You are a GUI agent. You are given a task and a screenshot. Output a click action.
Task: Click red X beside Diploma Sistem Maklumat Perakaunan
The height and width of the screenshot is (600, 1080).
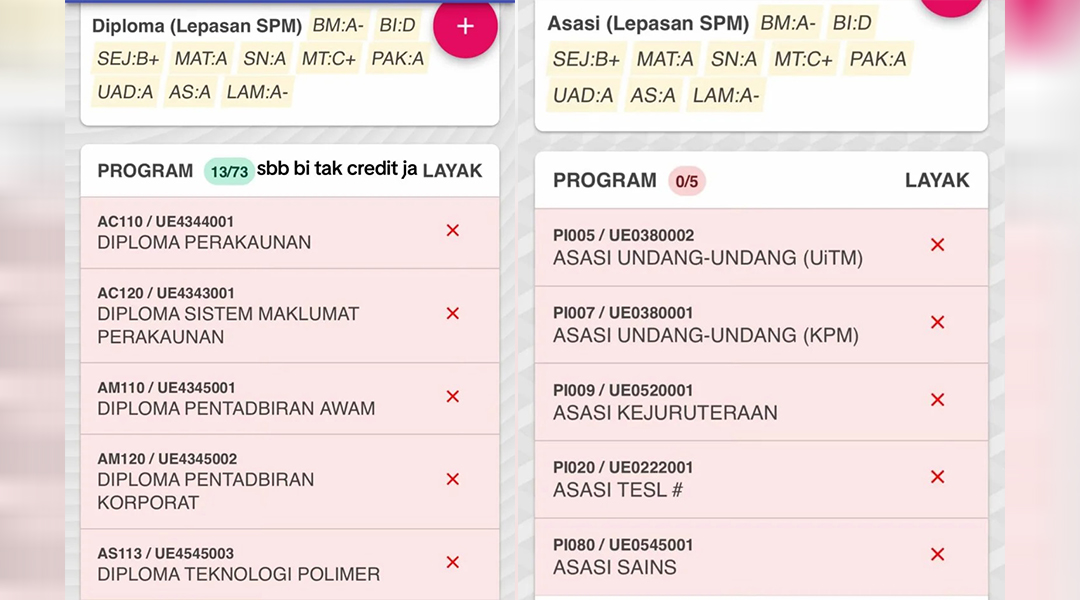(x=453, y=313)
